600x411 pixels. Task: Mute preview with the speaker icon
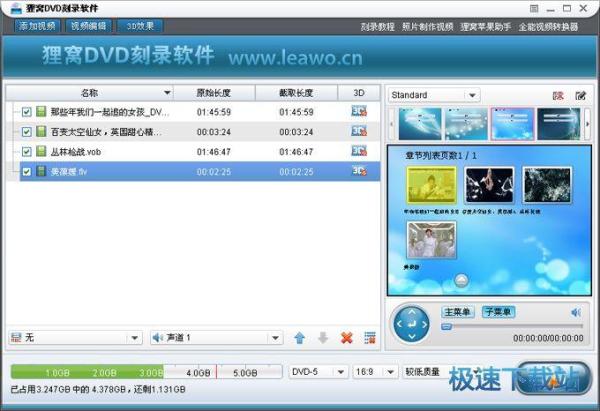coord(576,312)
